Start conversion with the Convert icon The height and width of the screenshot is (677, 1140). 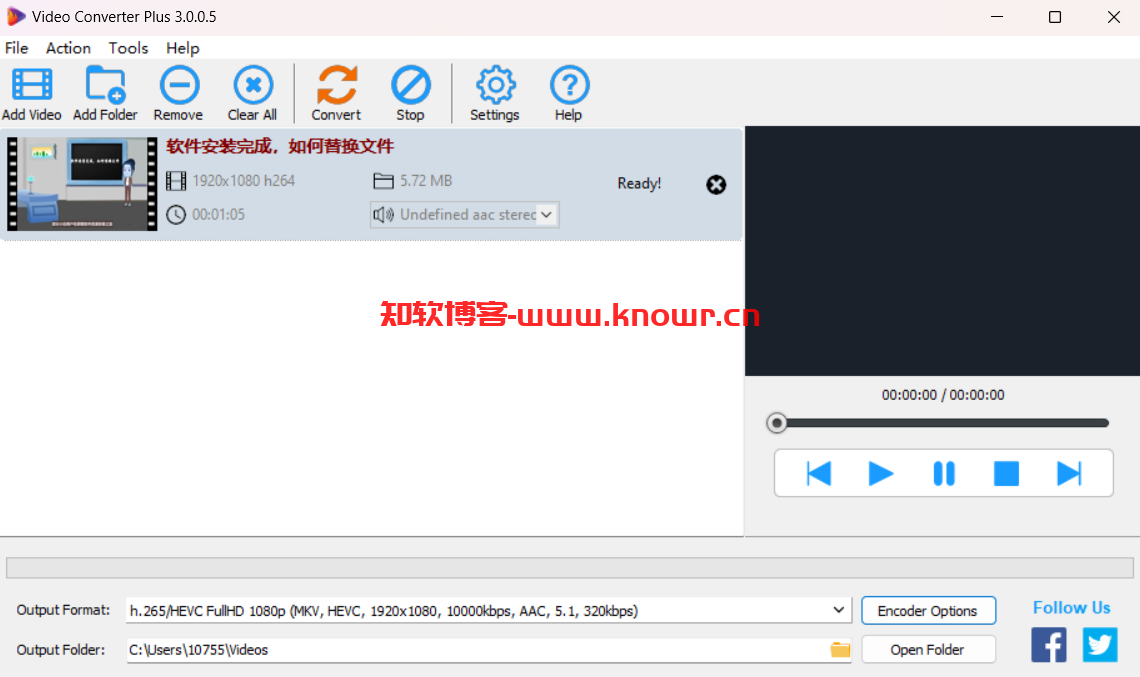point(337,85)
